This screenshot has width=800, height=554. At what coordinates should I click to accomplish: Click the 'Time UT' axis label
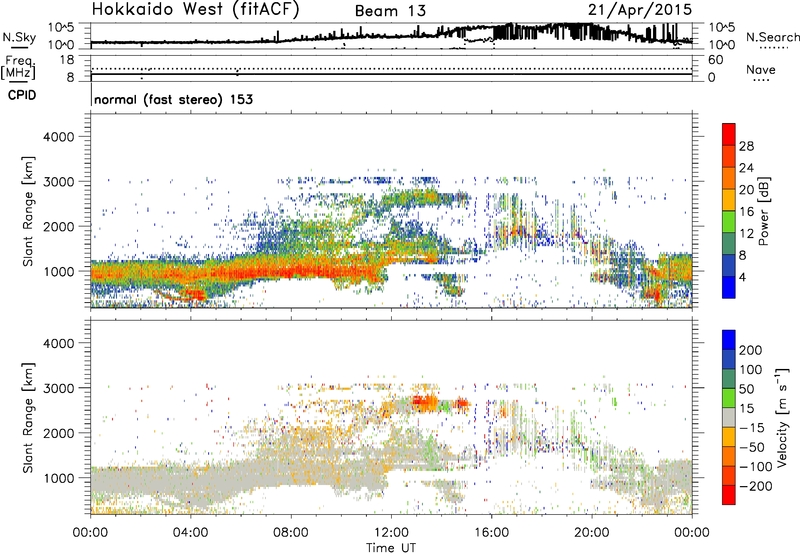(391, 548)
